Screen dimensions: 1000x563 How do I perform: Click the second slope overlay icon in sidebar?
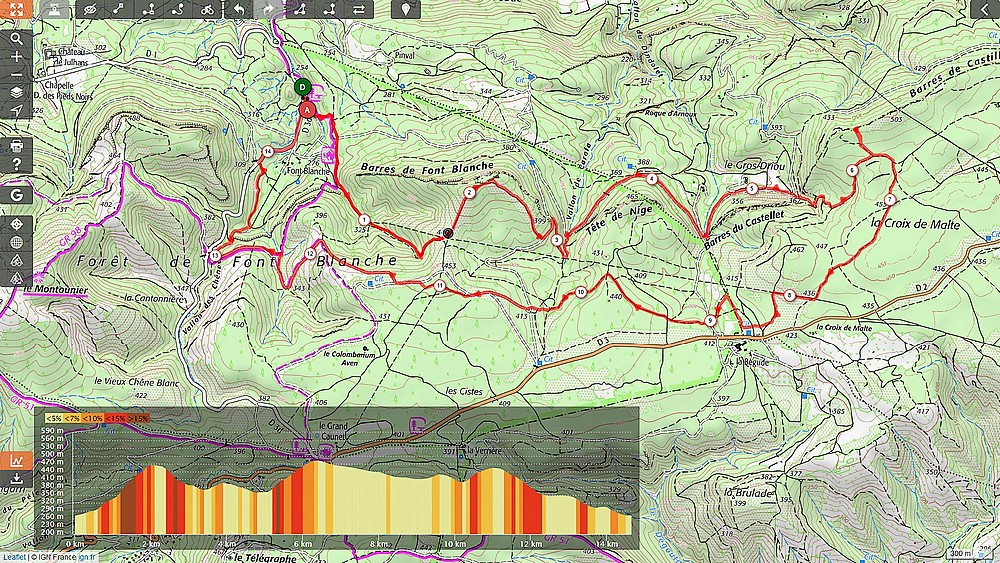pos(16,278)
